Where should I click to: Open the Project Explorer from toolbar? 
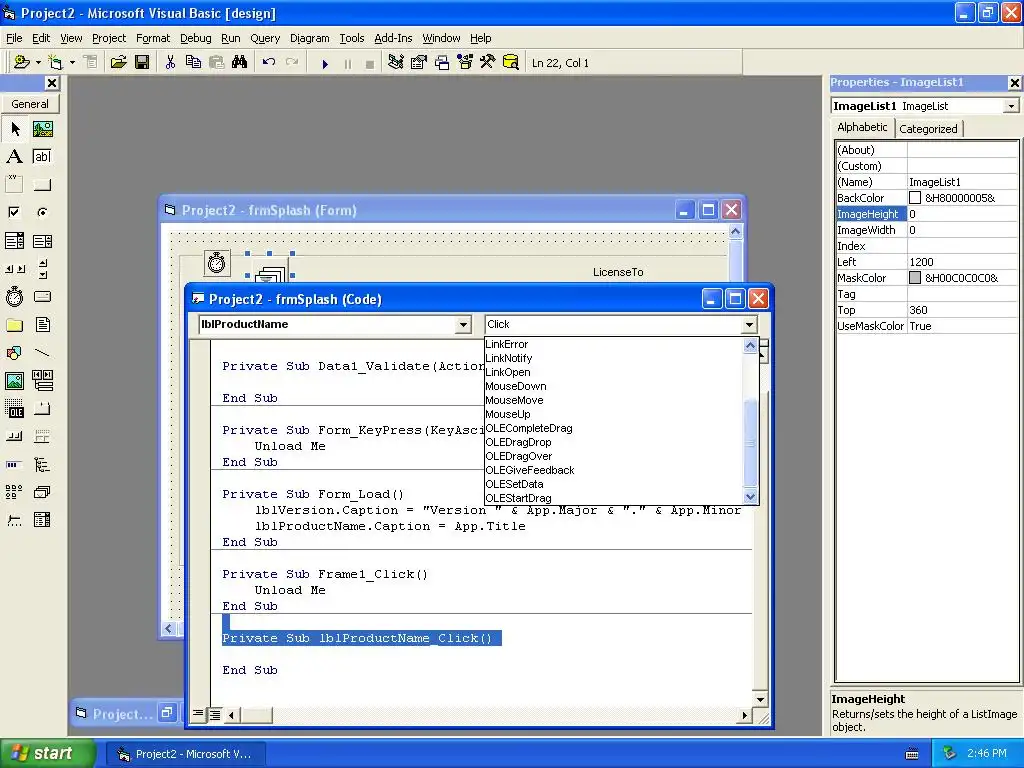395,63
